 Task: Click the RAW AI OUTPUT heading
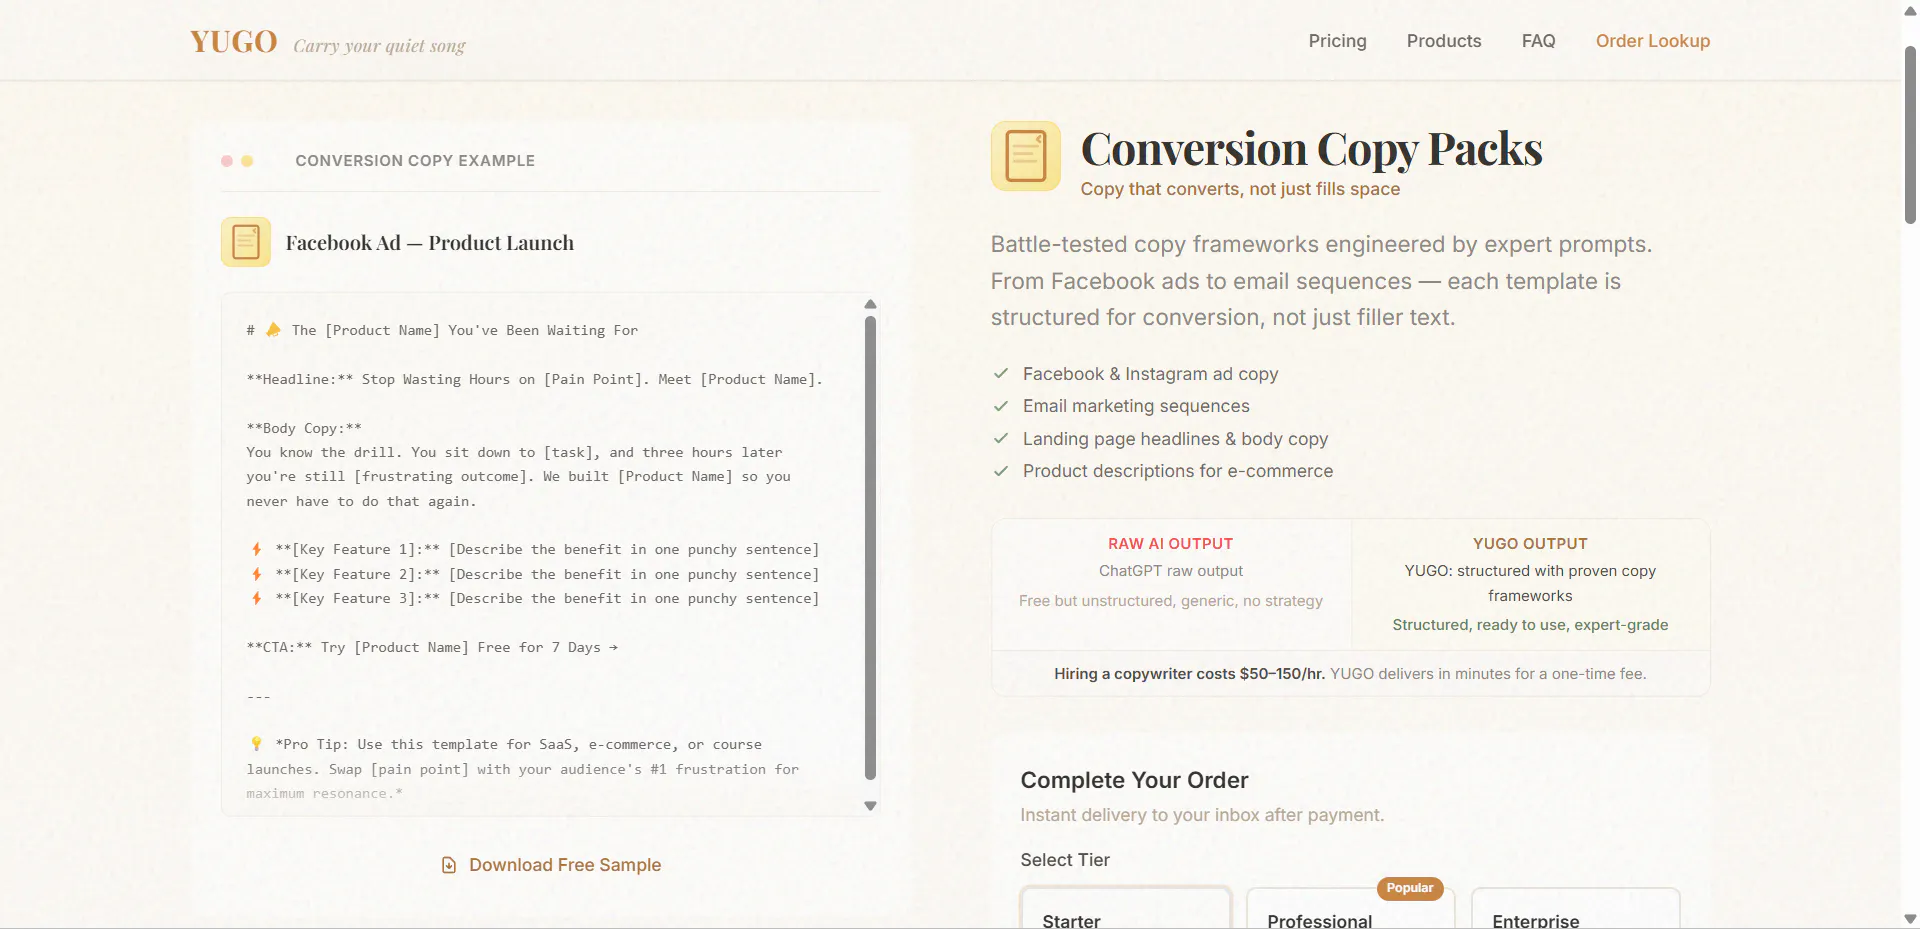click(x=1170, y=544)
